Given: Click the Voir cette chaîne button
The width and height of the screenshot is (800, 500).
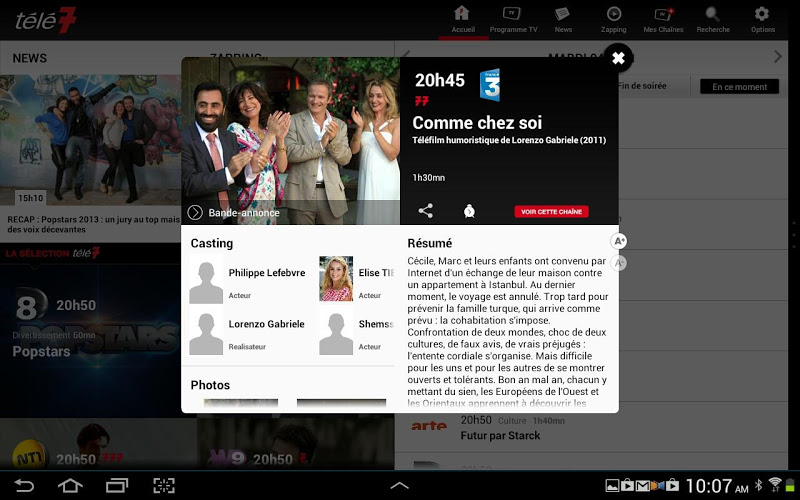Looking at the screenshot, I should (x=551, y=211).
